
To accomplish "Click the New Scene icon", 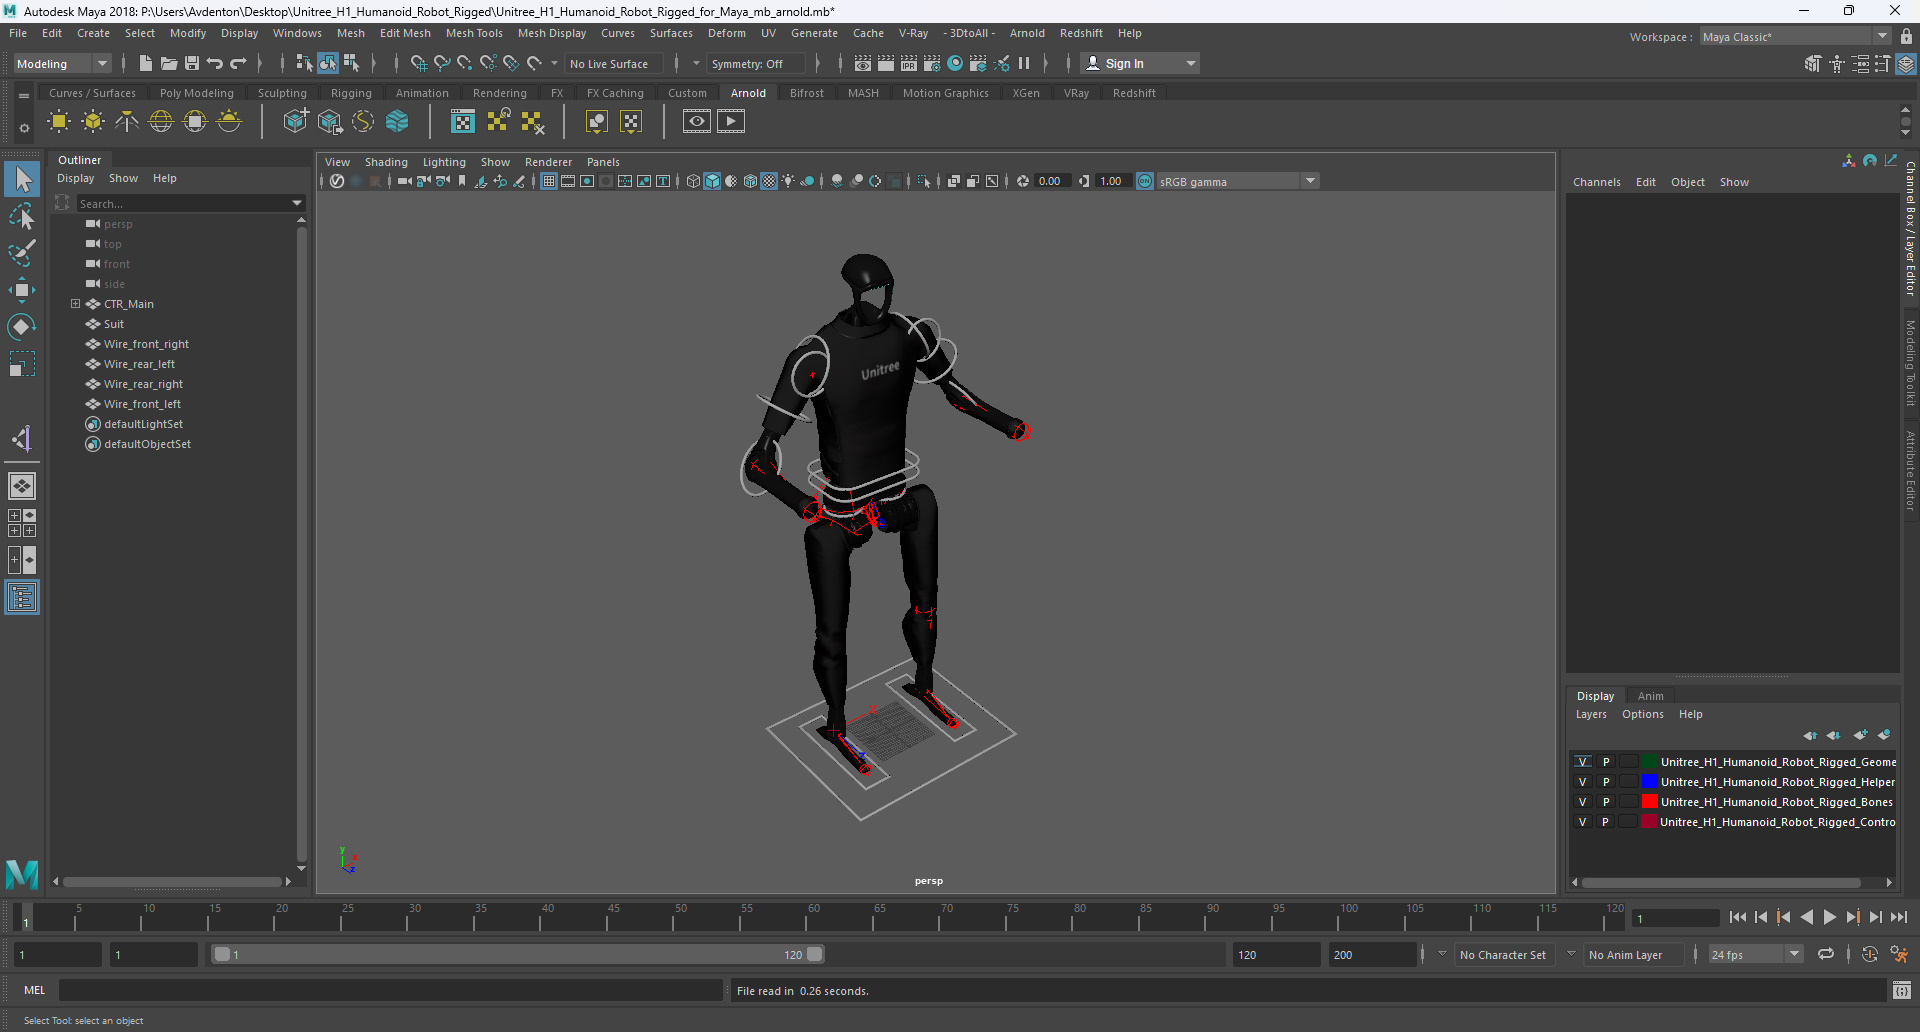I will click(145, 63).
